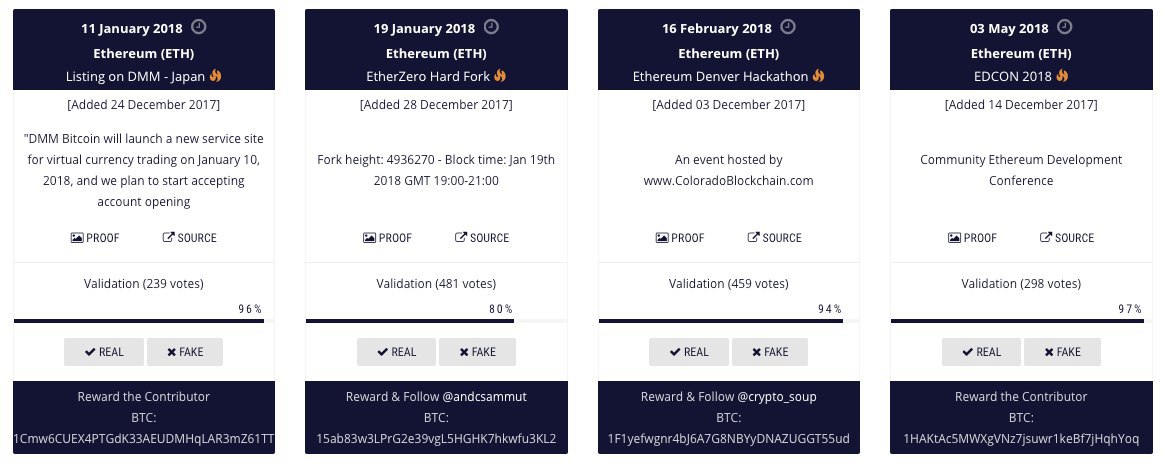
Task: Click fire icon next to EtherZero Hard Fork
Action: [x=500, y=76]
